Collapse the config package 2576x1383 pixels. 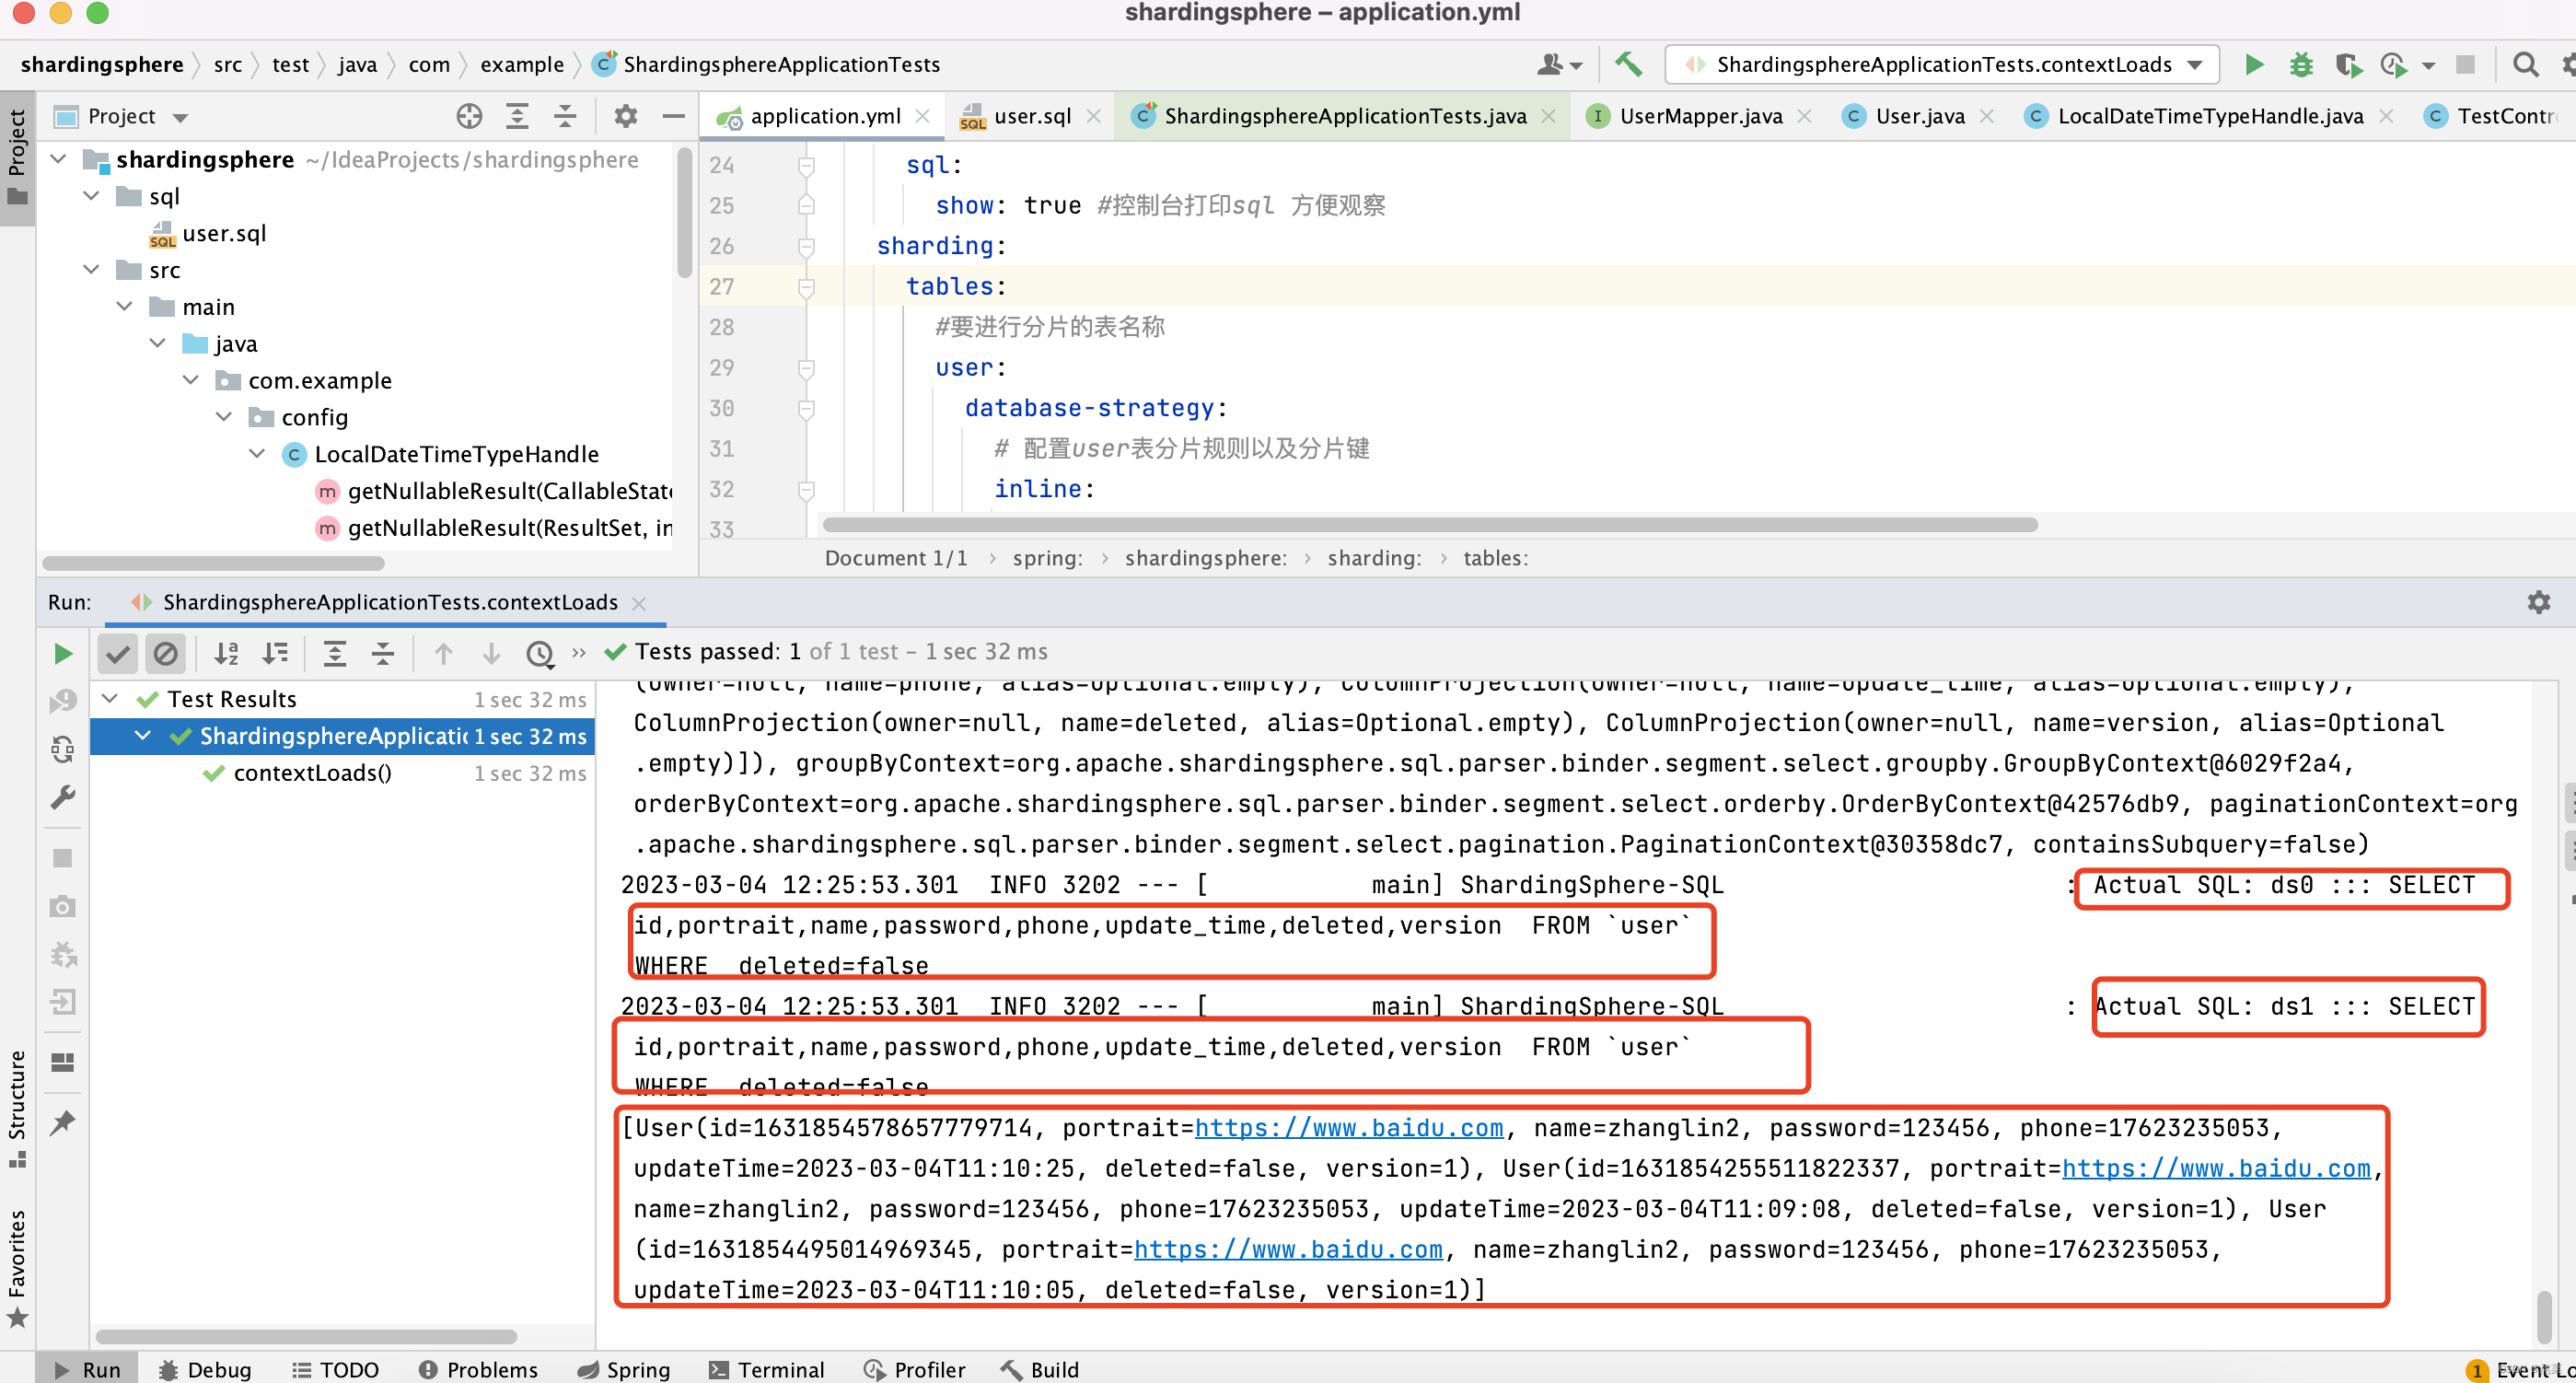(224, 417)
